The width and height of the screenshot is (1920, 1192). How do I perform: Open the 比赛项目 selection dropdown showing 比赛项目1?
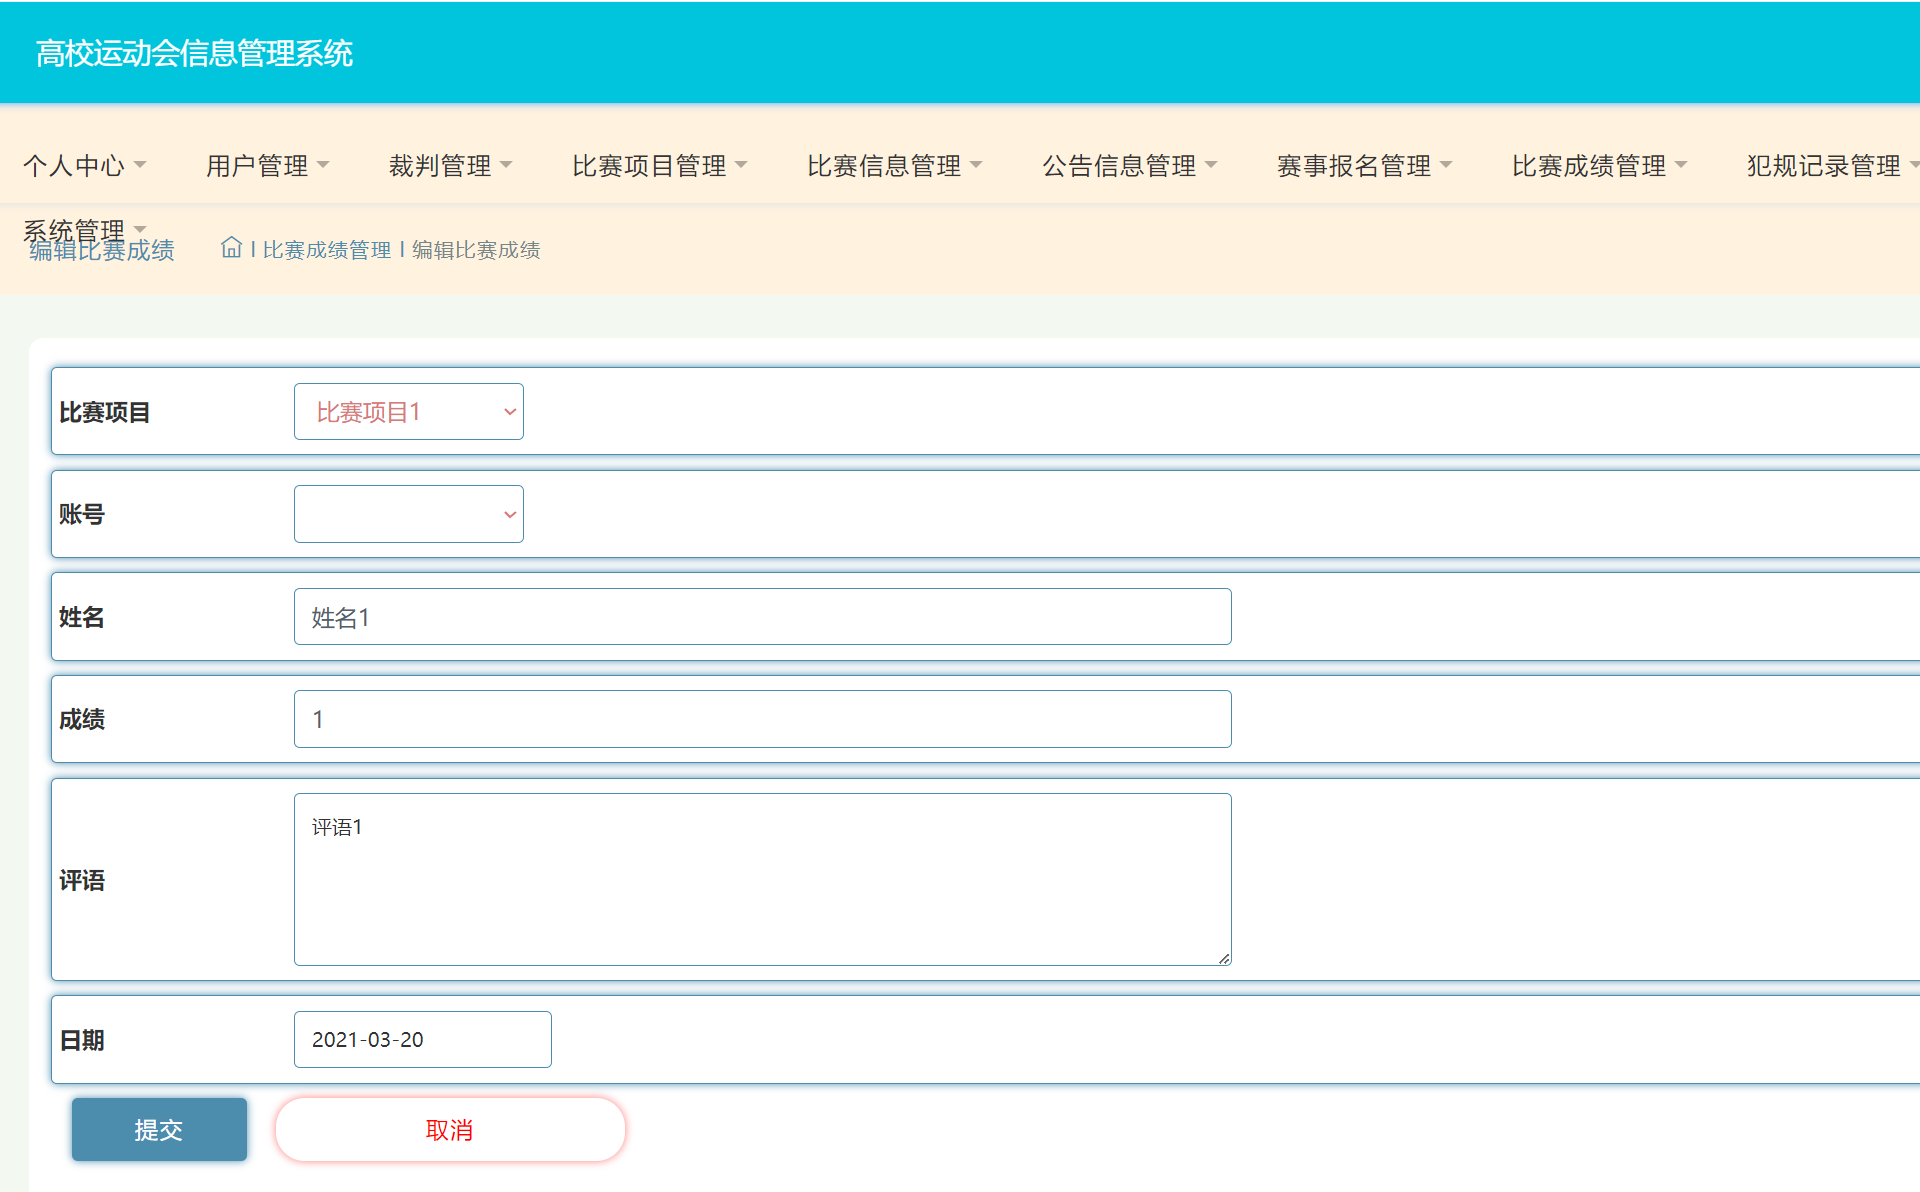click(x=408, y=411)
